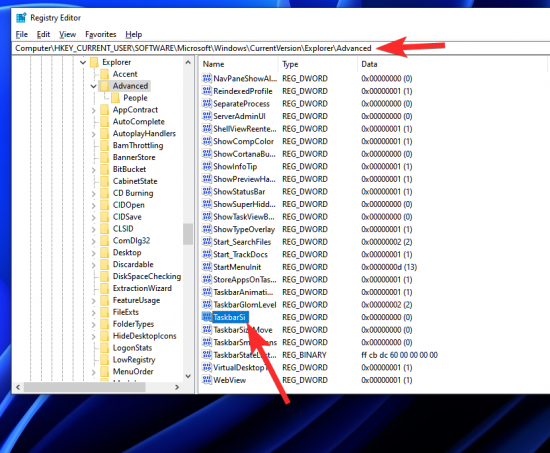Screen dimensions: 550x453
Task: Expand the BitBucket key
Action: [x=93, y=170]
